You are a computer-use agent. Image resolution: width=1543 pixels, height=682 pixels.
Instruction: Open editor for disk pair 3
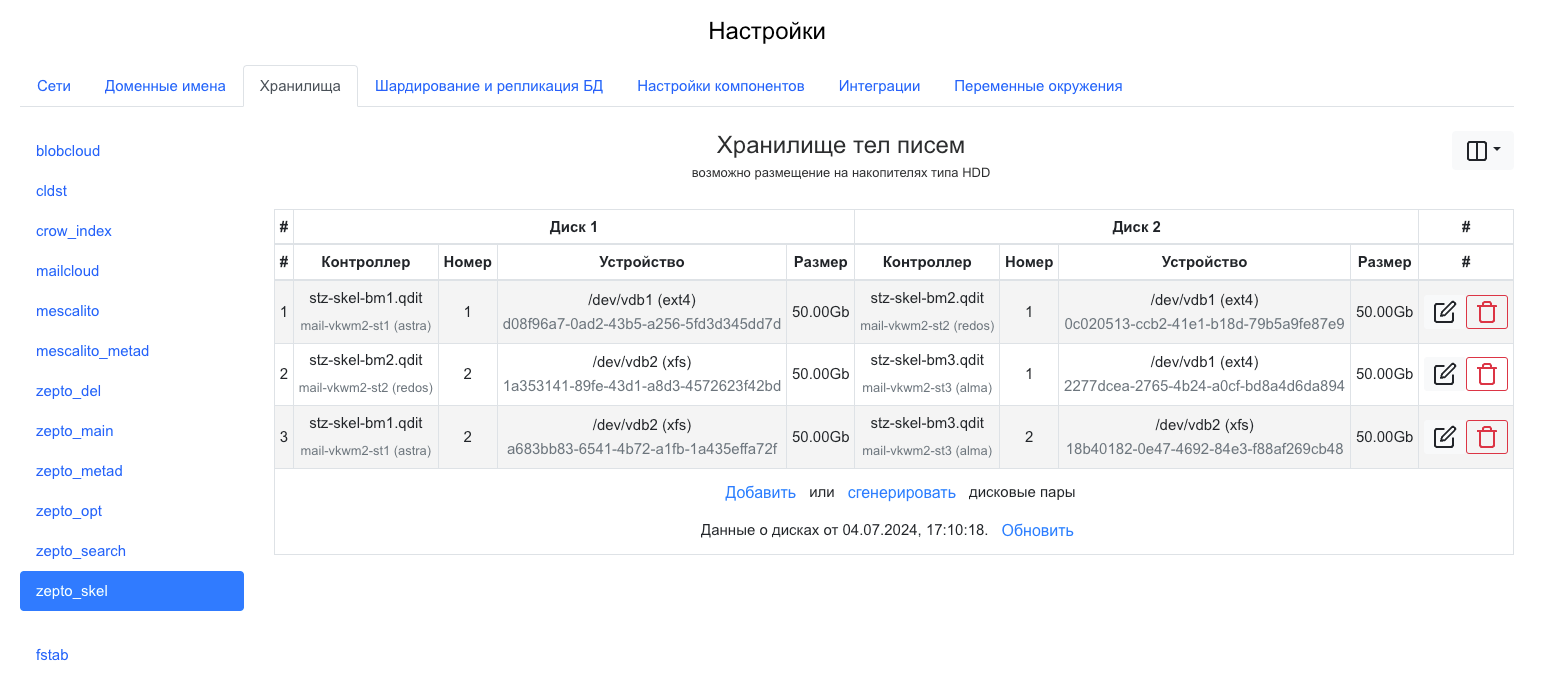coord(1444,437)
